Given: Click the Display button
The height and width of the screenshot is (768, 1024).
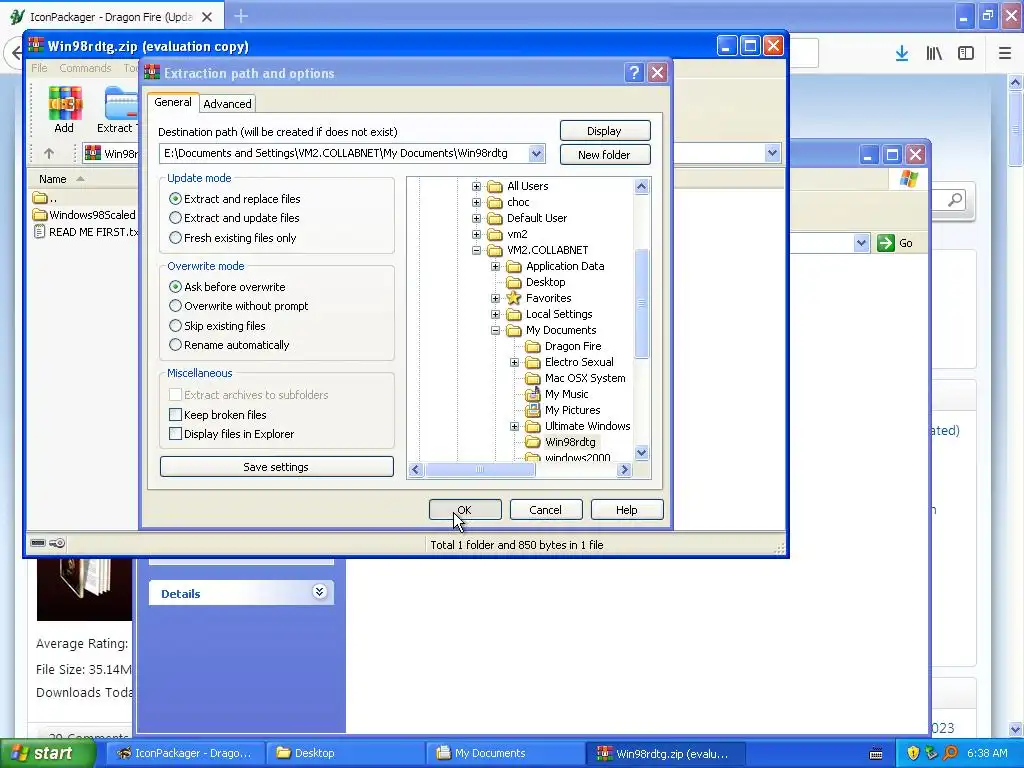Looking at the screenshot, I should click(x=605, y=131).
